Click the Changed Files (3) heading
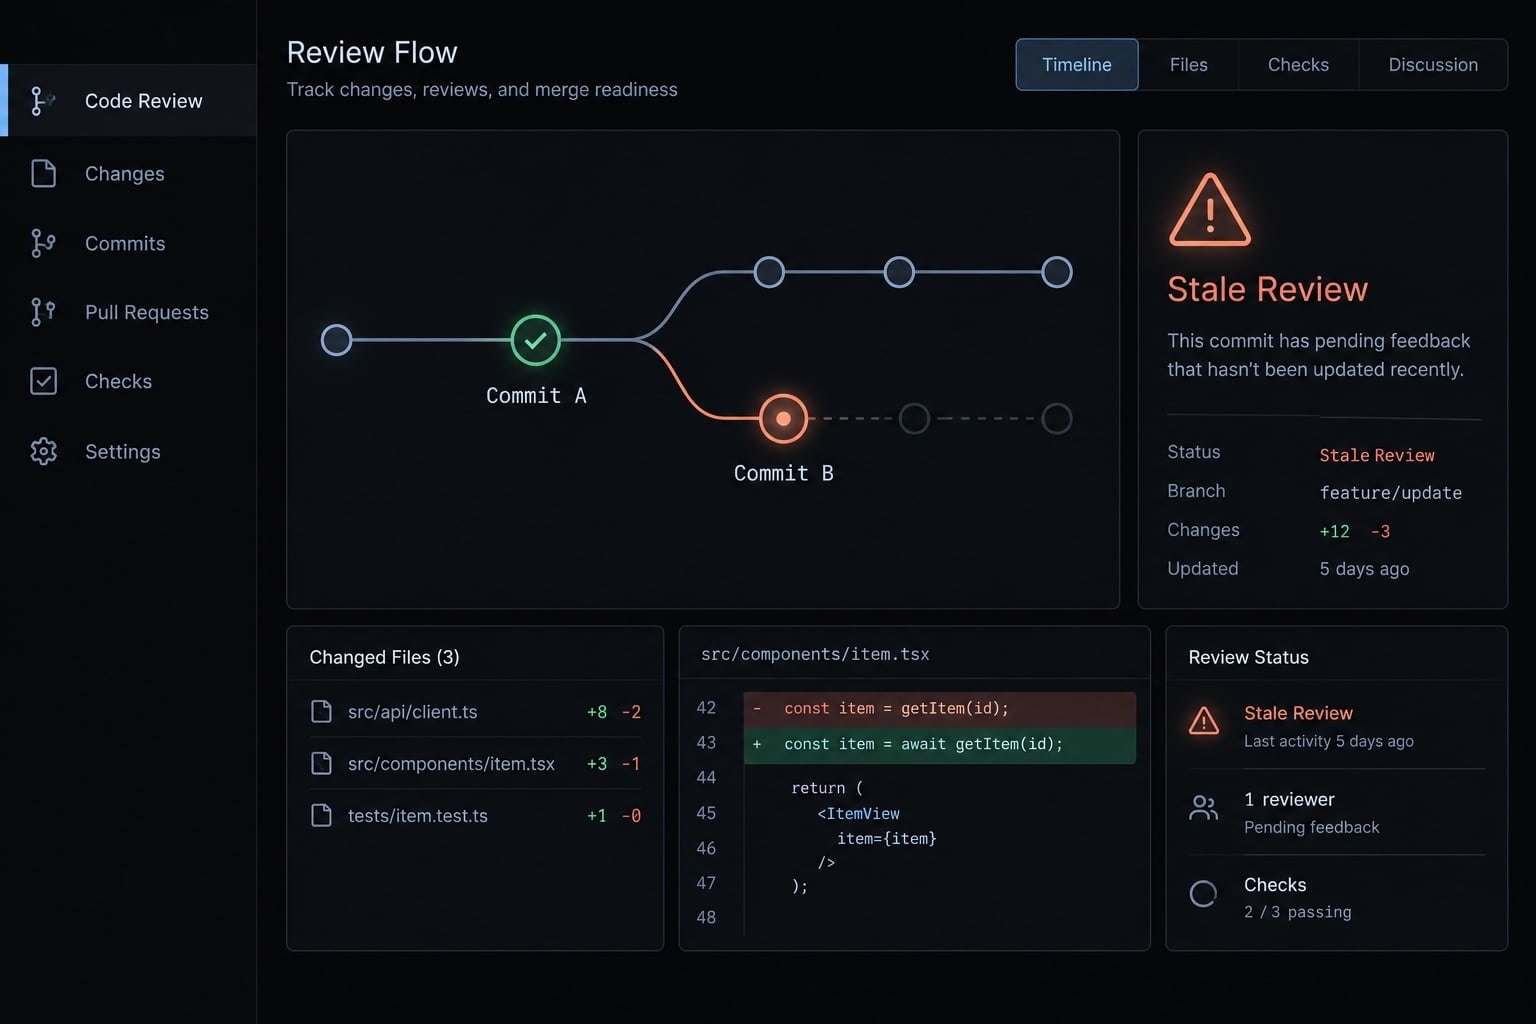The width and height of the screenshot is (1536, 1024). click(x=384, y=657)
